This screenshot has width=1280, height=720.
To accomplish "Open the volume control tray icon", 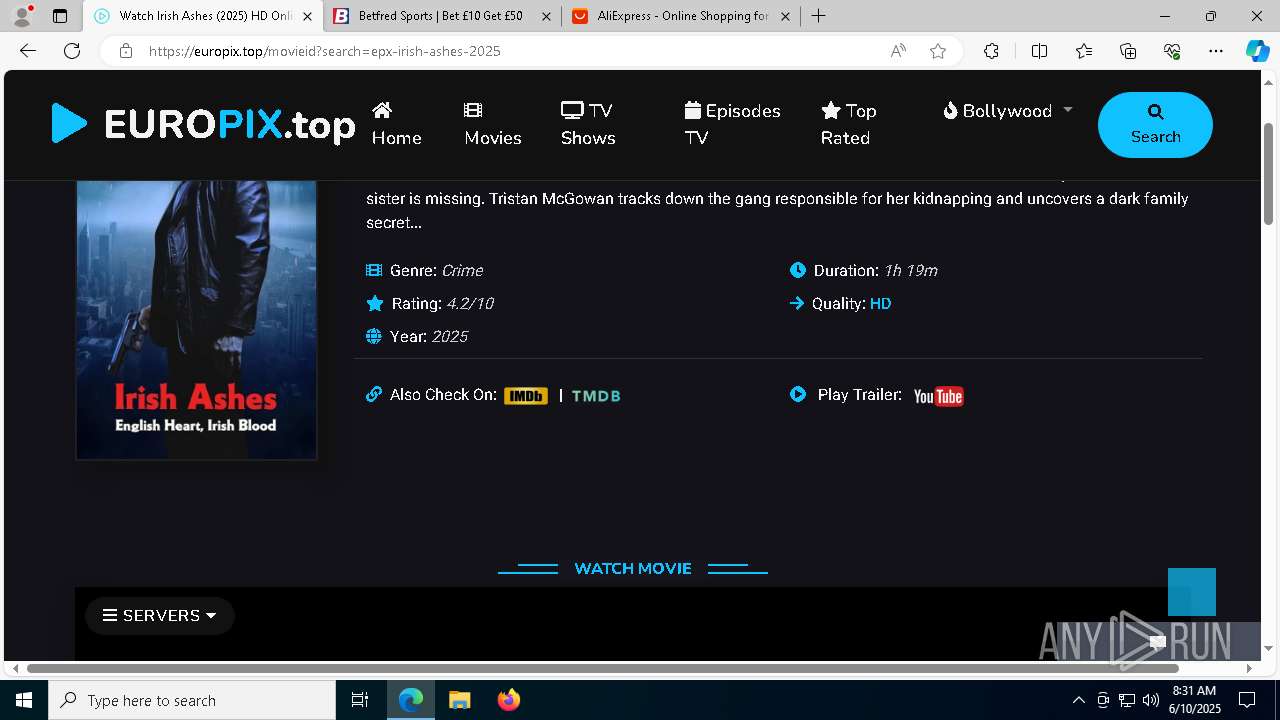I will 1150,700.
